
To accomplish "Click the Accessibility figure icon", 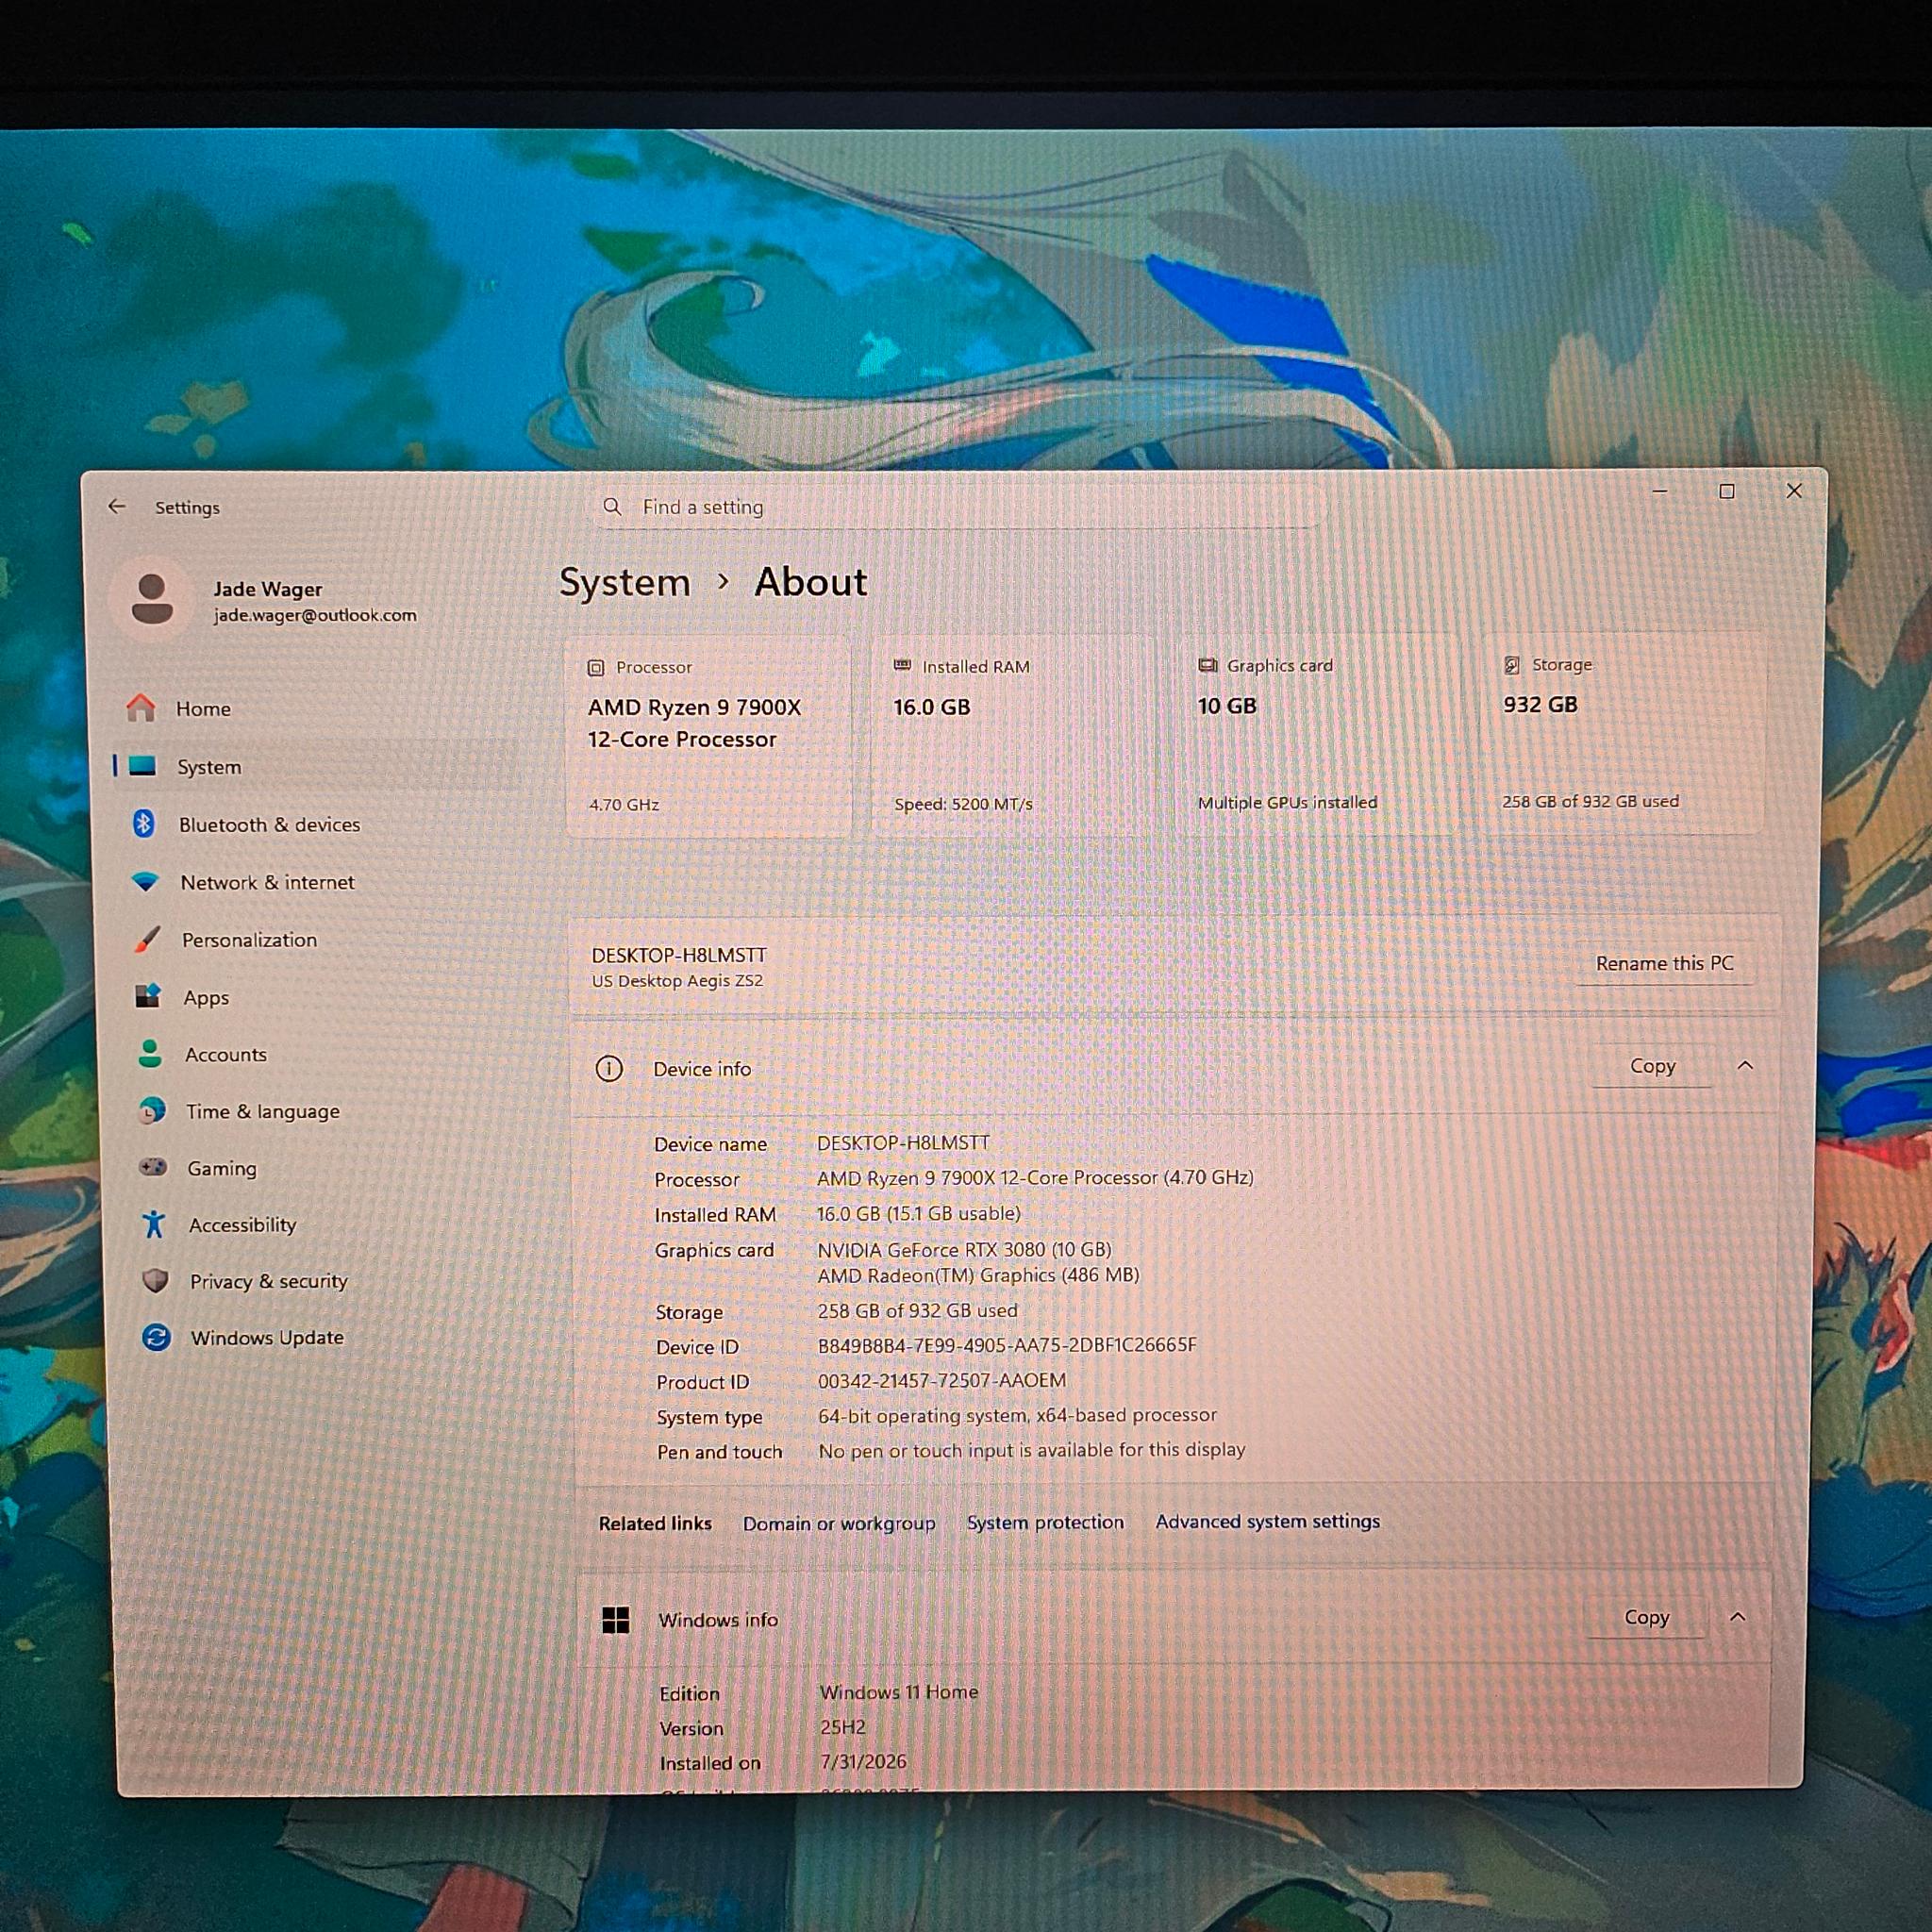I will point(154,1224).
